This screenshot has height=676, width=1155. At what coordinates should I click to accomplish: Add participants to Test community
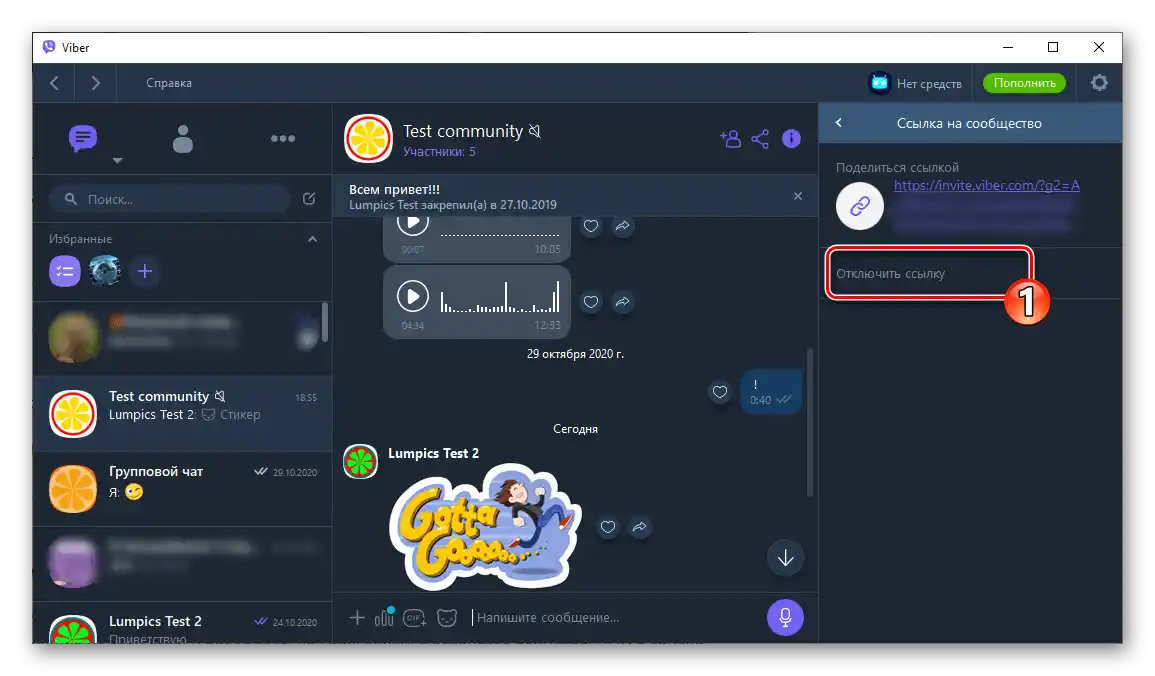(730, 139)
